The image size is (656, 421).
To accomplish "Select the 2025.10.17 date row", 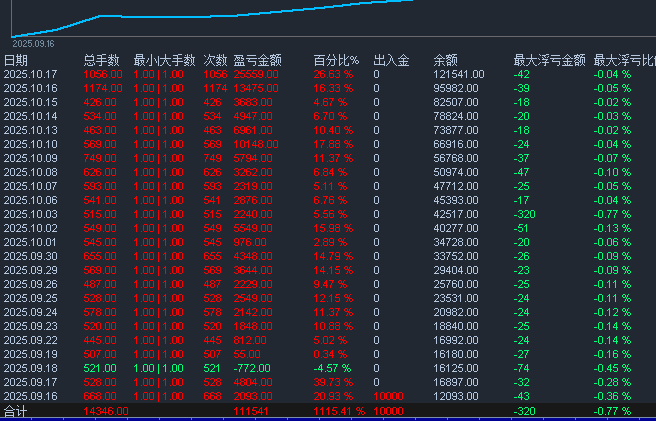I will [31, 74].
